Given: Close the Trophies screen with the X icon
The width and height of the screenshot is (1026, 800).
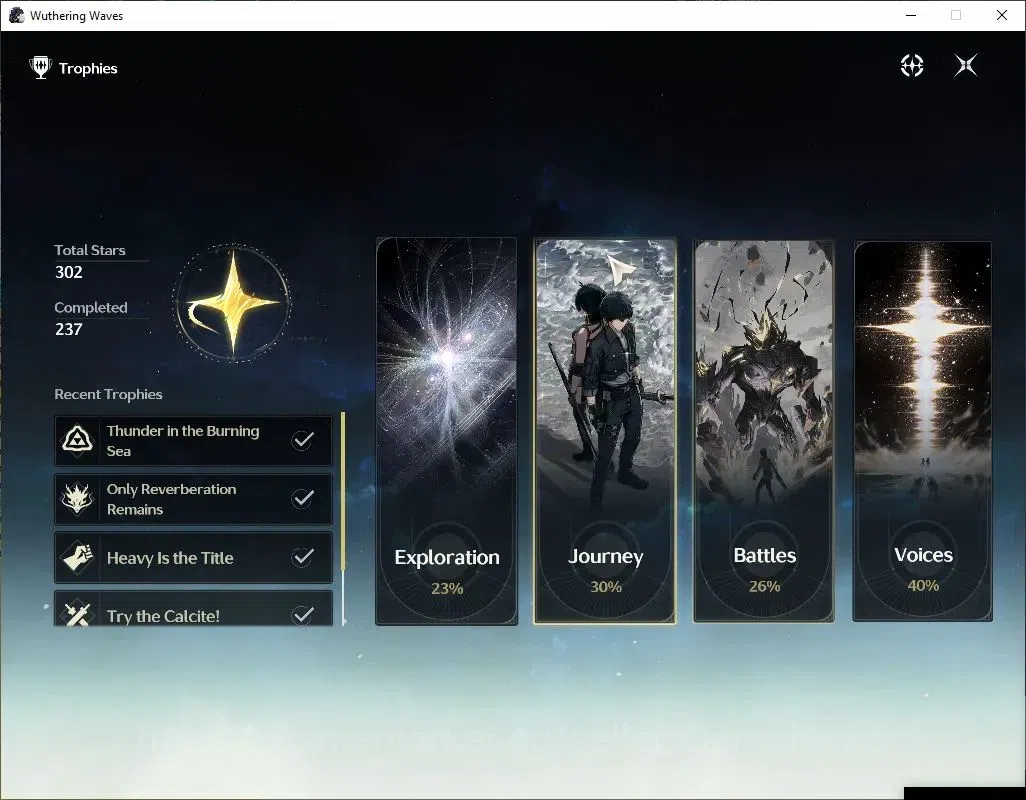Looking at the screenshot, I should click(x=966, y=65).
